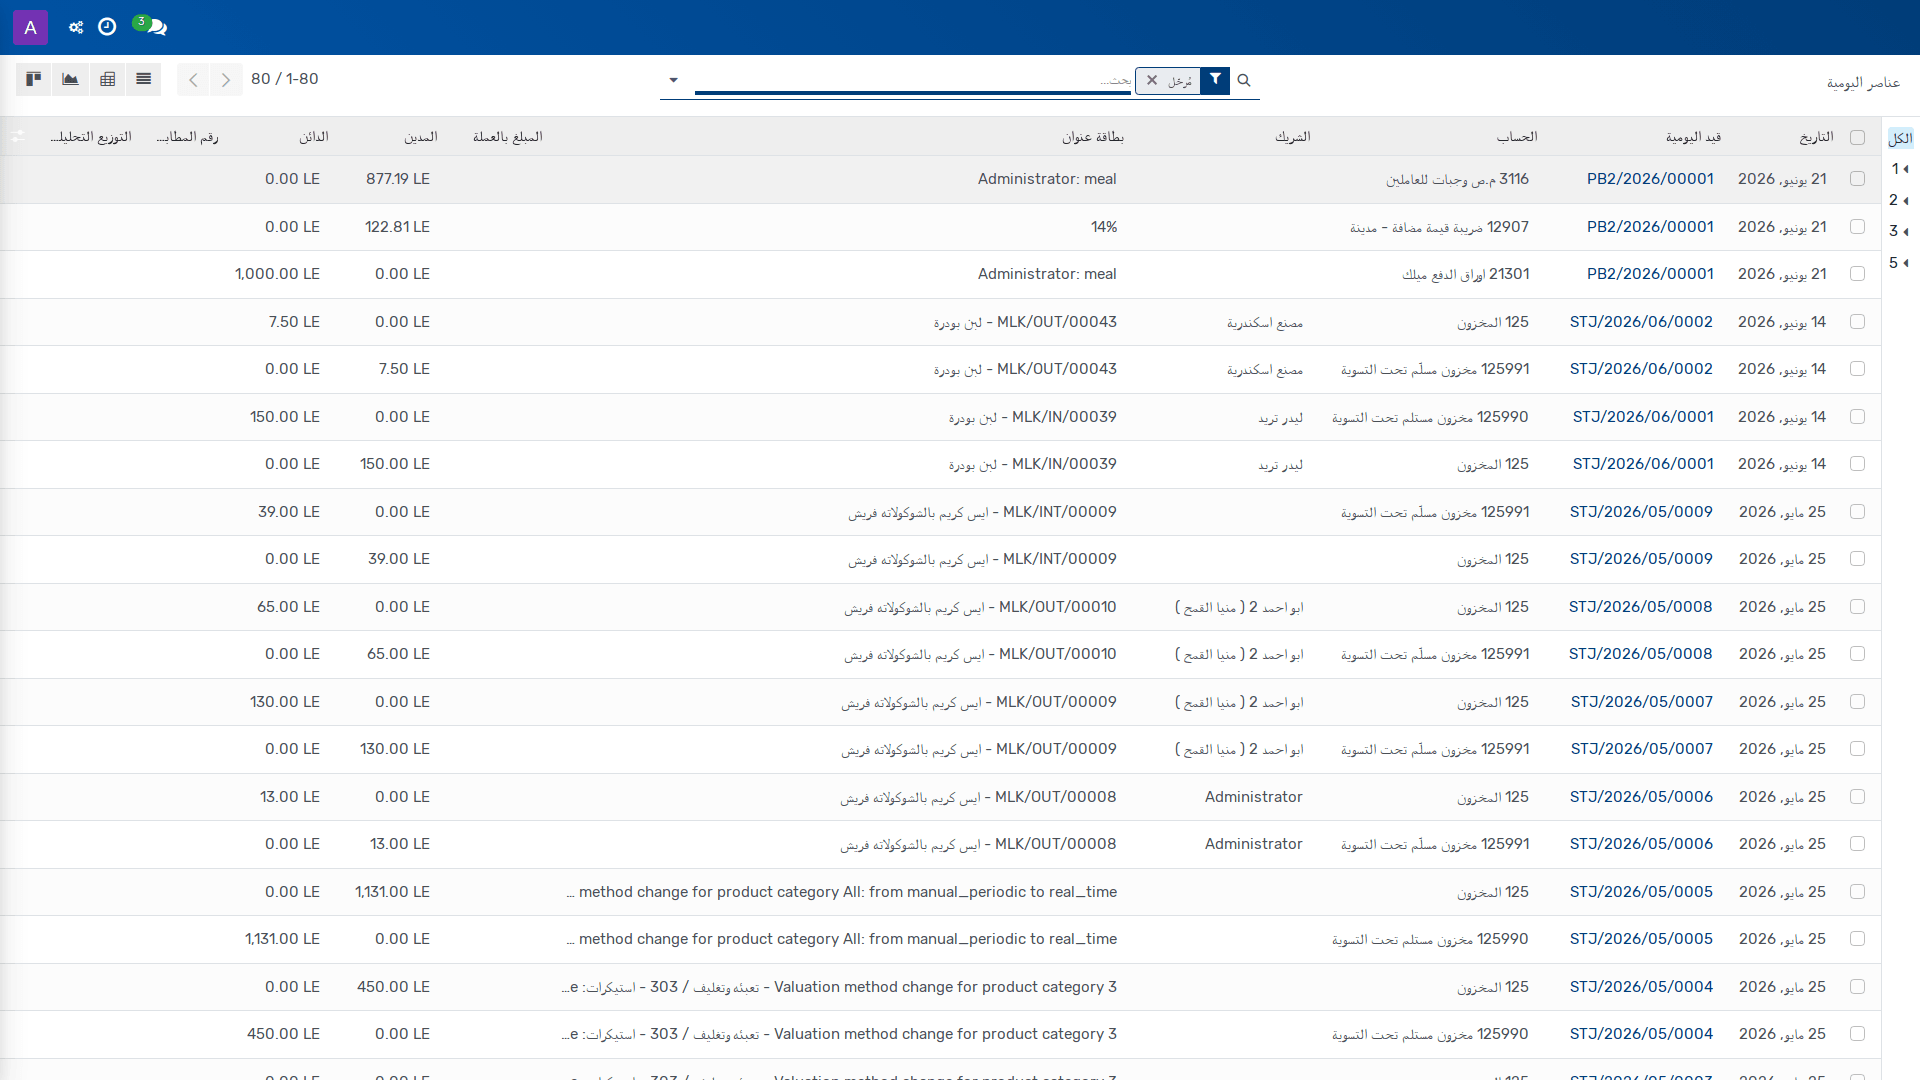The image size is (1920, 1080).
Task: Click label MLK/OUT/00010 with 65.00 LE debit
Action: [x=980, y=654]
